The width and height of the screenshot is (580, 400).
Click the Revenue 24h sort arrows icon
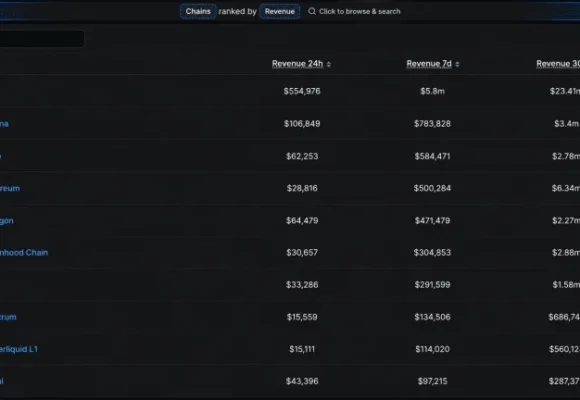click(x=328, y=64)
